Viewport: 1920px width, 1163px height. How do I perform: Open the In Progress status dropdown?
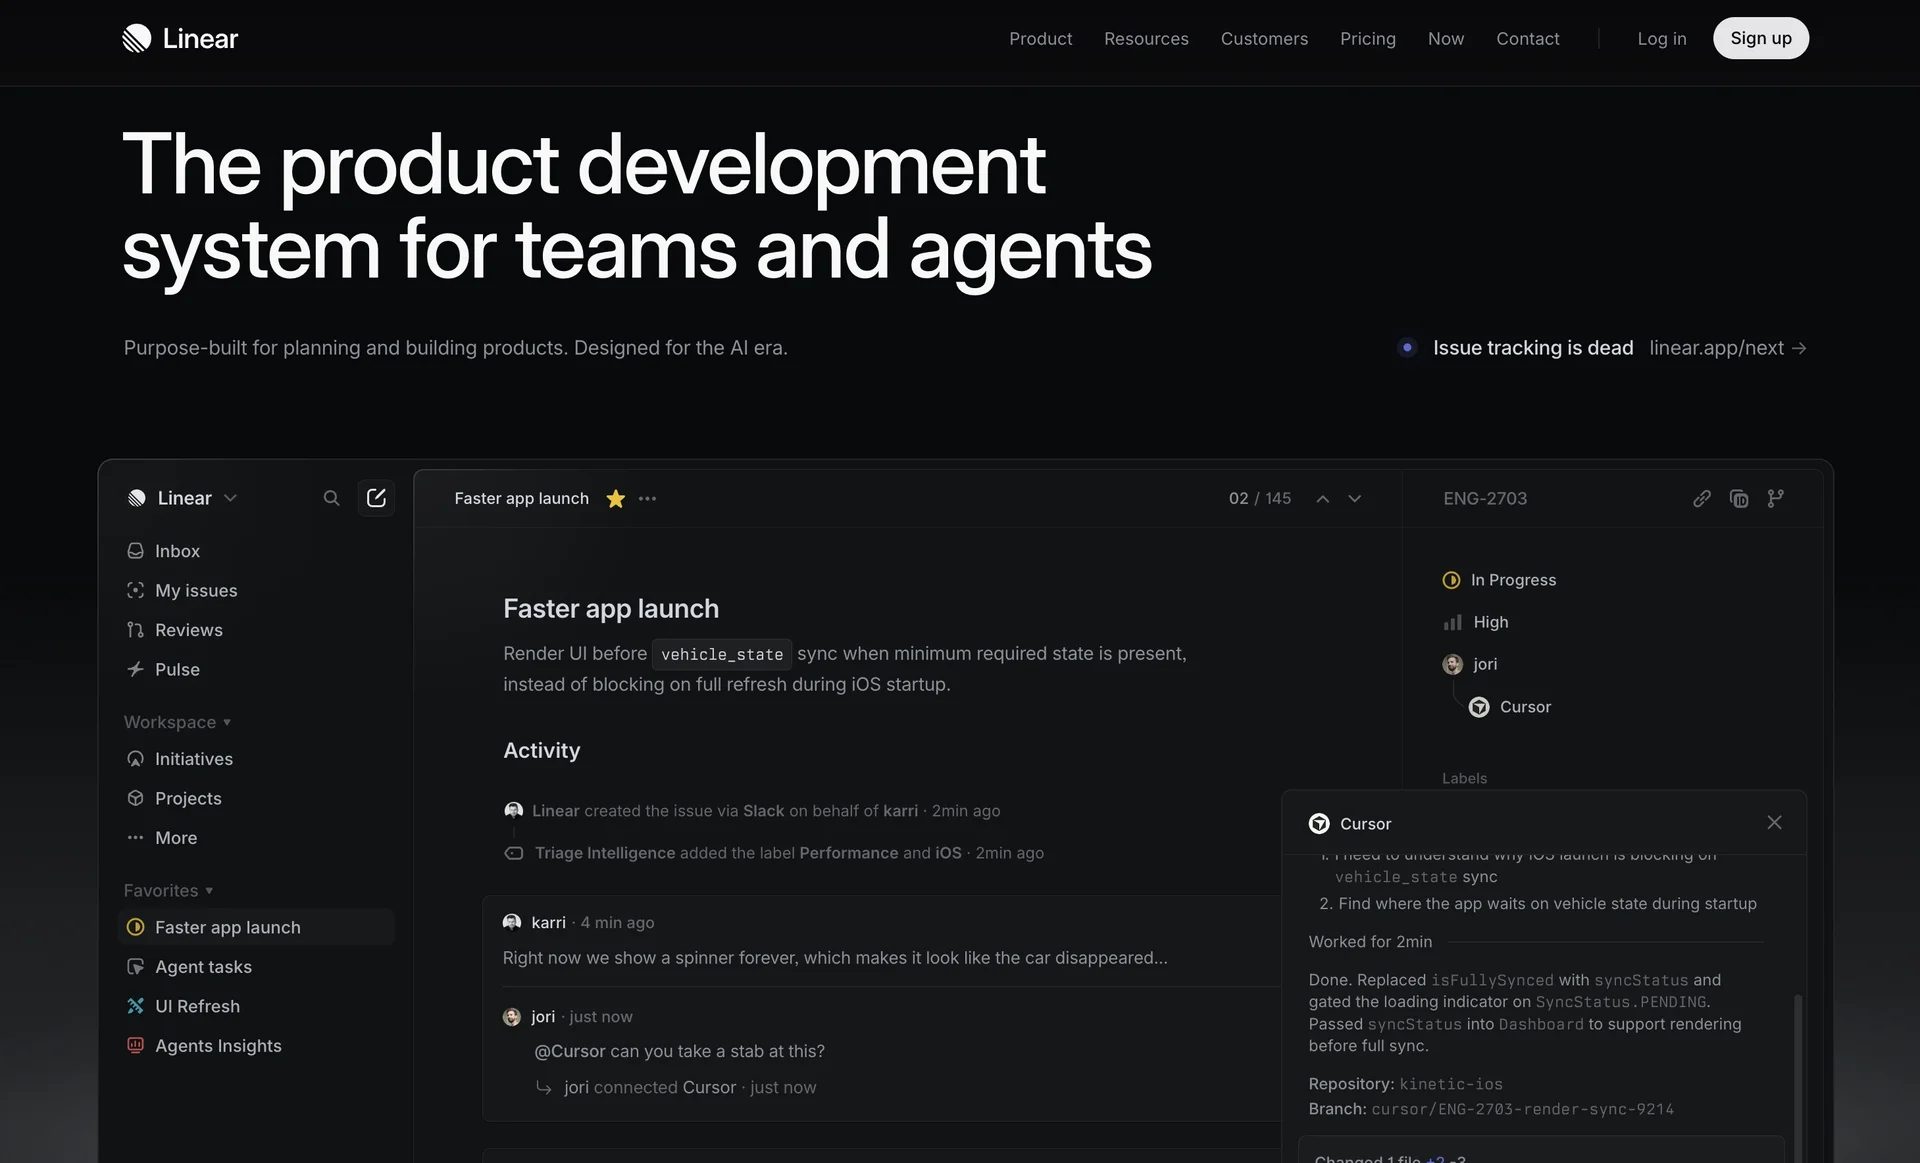1499,580
